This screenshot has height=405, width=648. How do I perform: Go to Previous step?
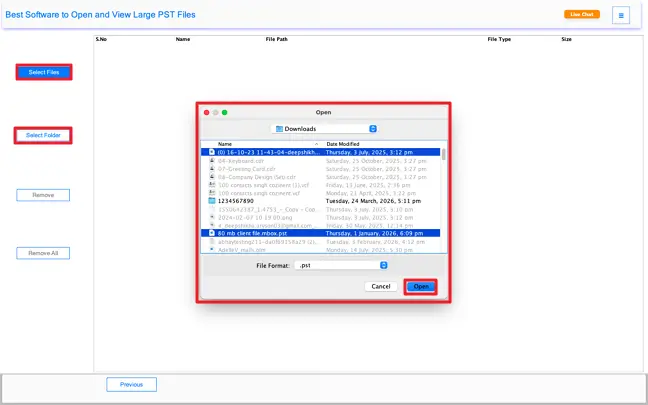click(131, 384)
